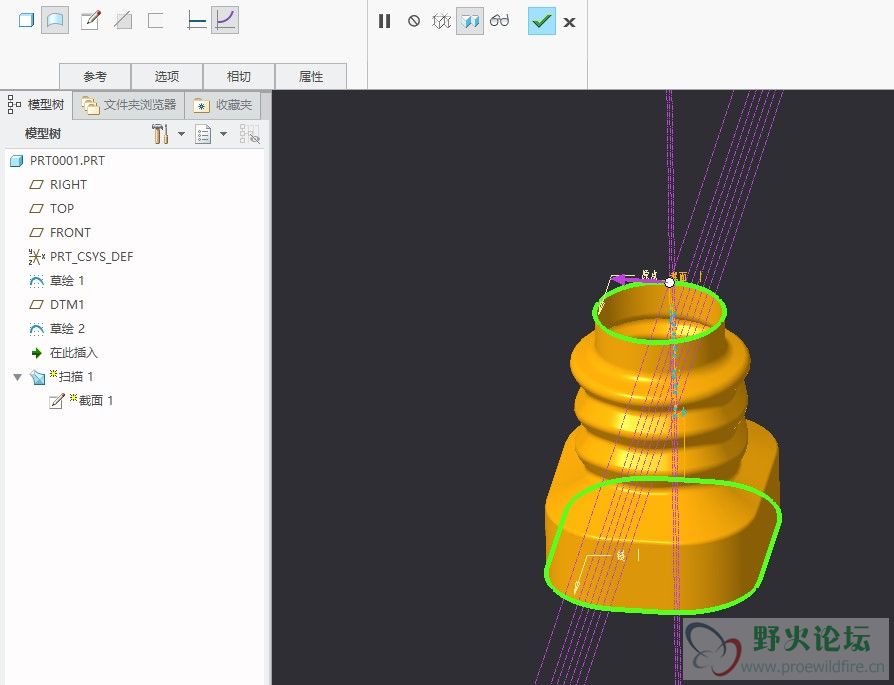The width and height of the screenshot is (894, 685).
Task: Cancel the sweep feature with the X
Action: click(x=569, y=22)
